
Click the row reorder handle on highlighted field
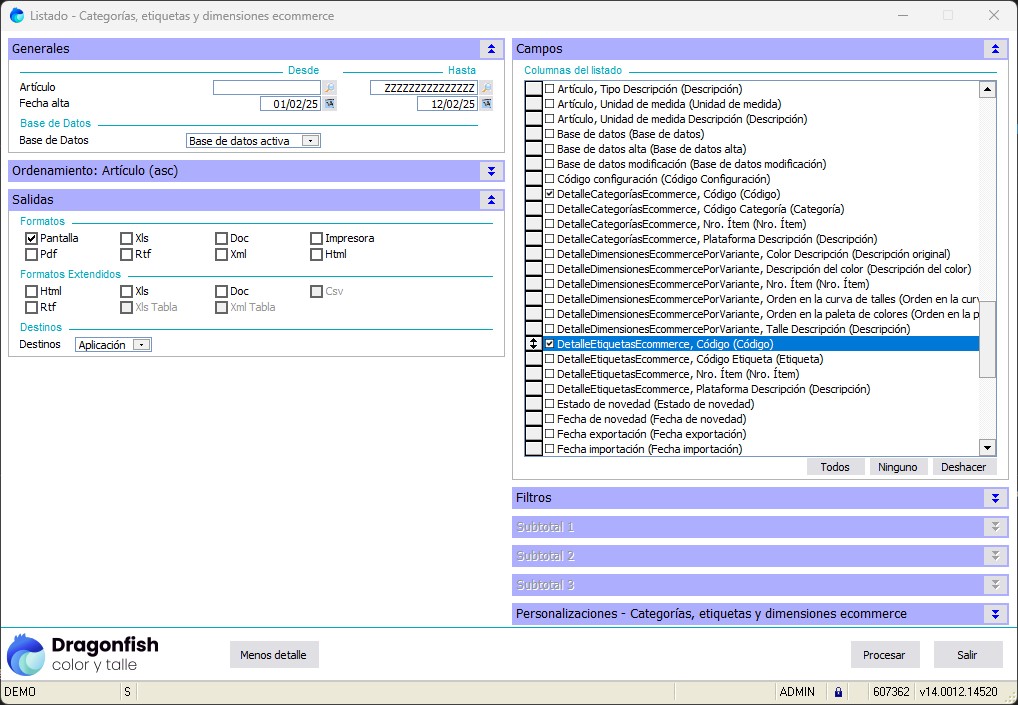(x=534, y=344)
